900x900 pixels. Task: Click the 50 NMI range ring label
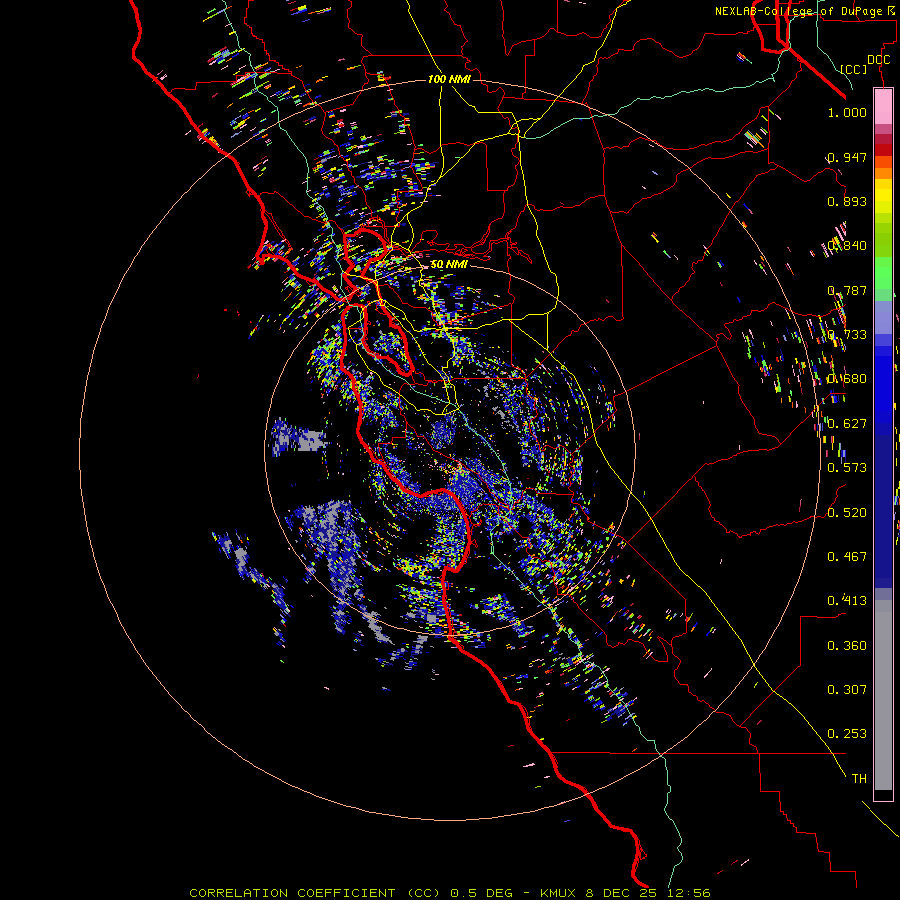click(449, 265)
